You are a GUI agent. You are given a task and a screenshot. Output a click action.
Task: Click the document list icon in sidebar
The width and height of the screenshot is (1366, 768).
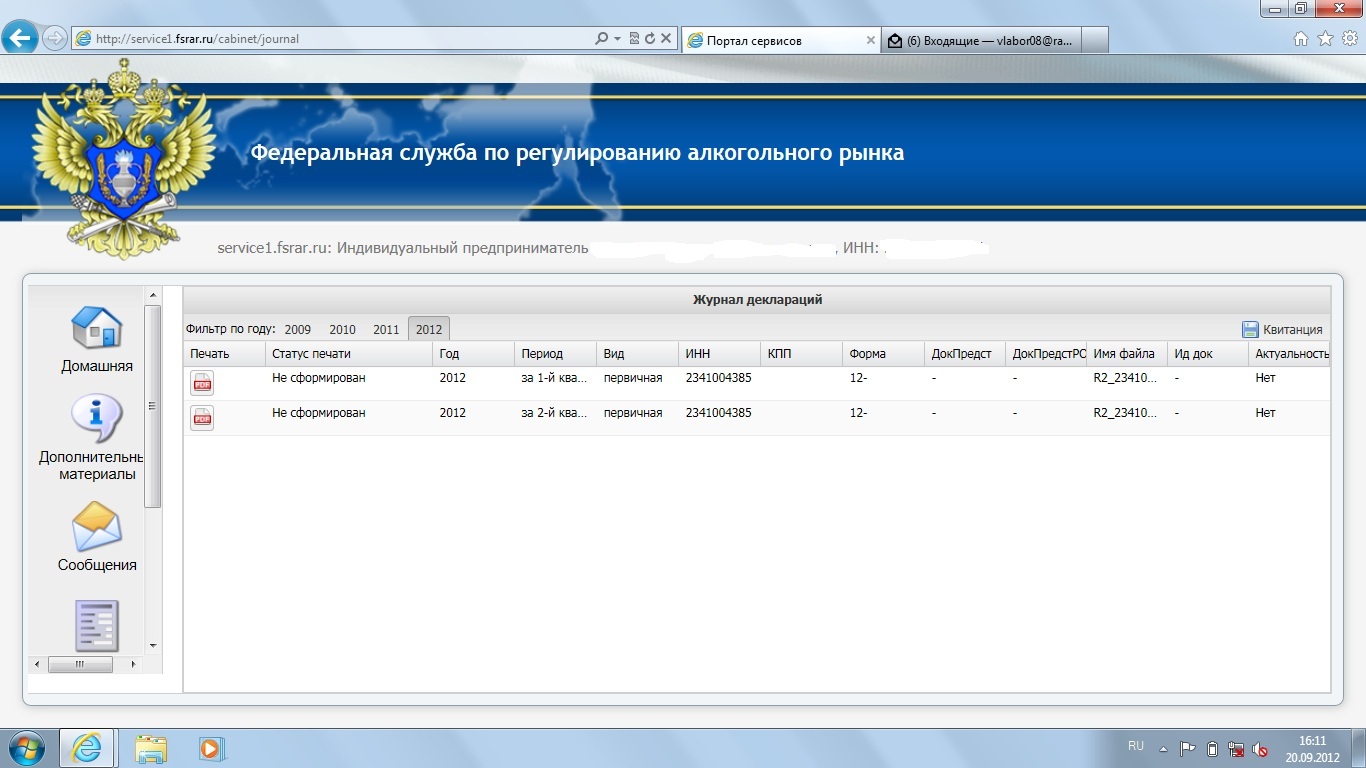tap(98, 625)
